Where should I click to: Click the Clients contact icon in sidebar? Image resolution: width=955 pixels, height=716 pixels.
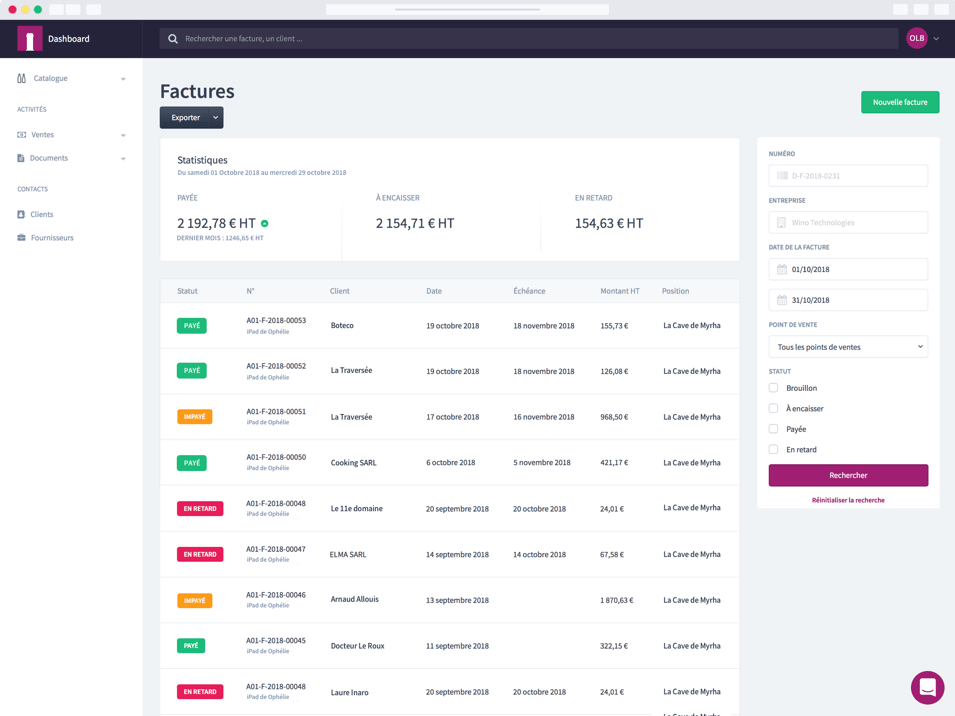tap(21, 214)
